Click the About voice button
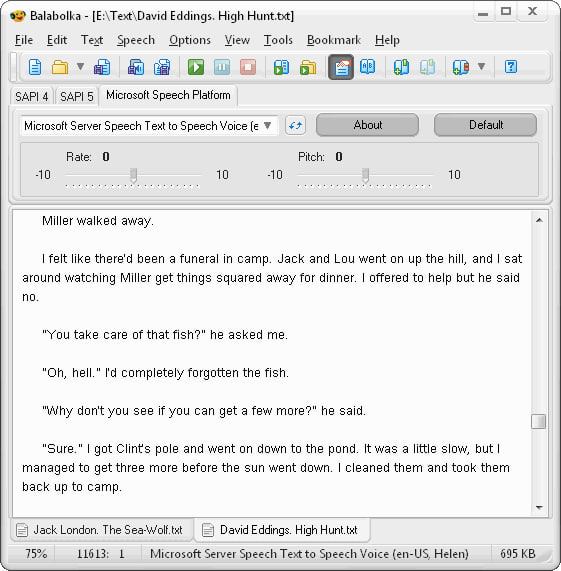The height and width of the screenshot is (571, 561). 368,125
